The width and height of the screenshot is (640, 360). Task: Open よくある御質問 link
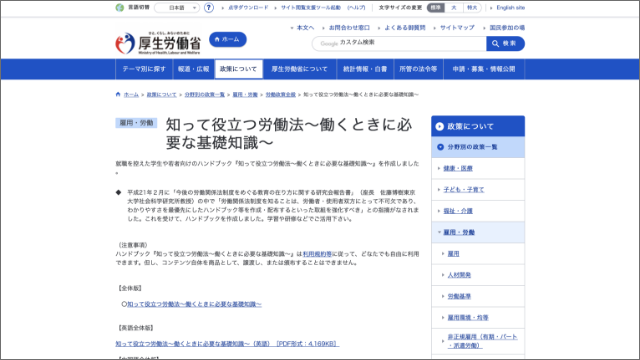405,28
